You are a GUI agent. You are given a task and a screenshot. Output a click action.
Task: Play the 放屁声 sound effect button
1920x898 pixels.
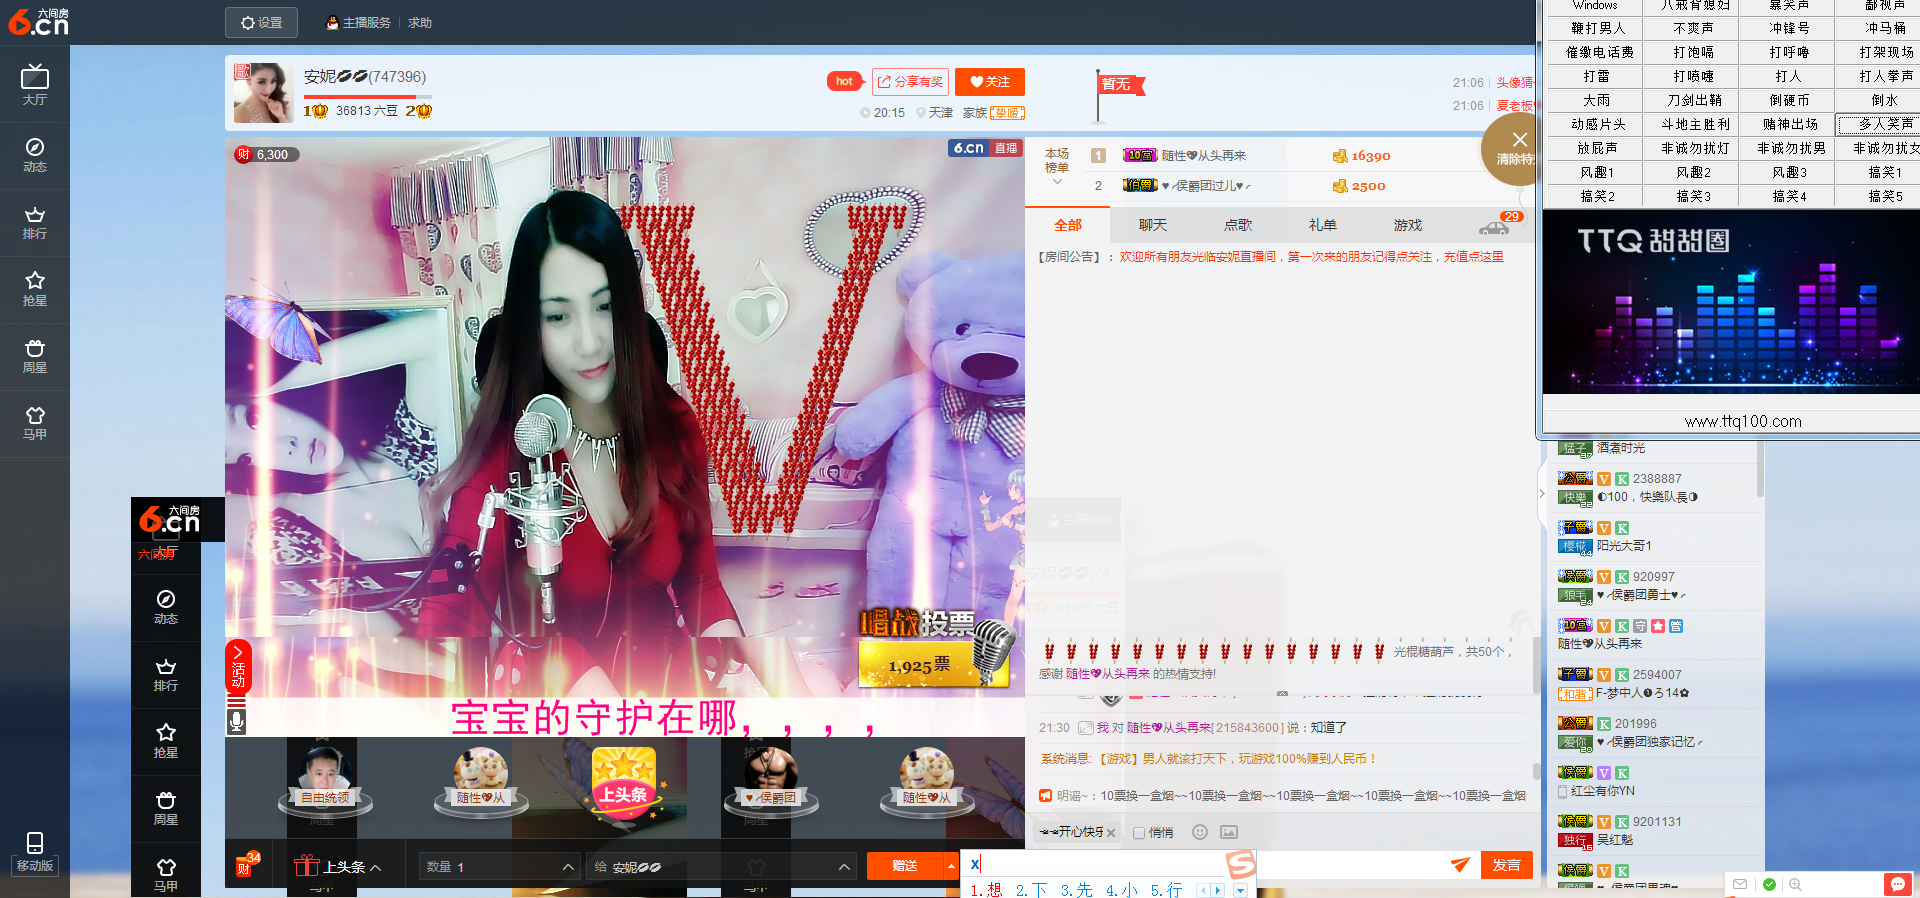tap(1596, 148)
